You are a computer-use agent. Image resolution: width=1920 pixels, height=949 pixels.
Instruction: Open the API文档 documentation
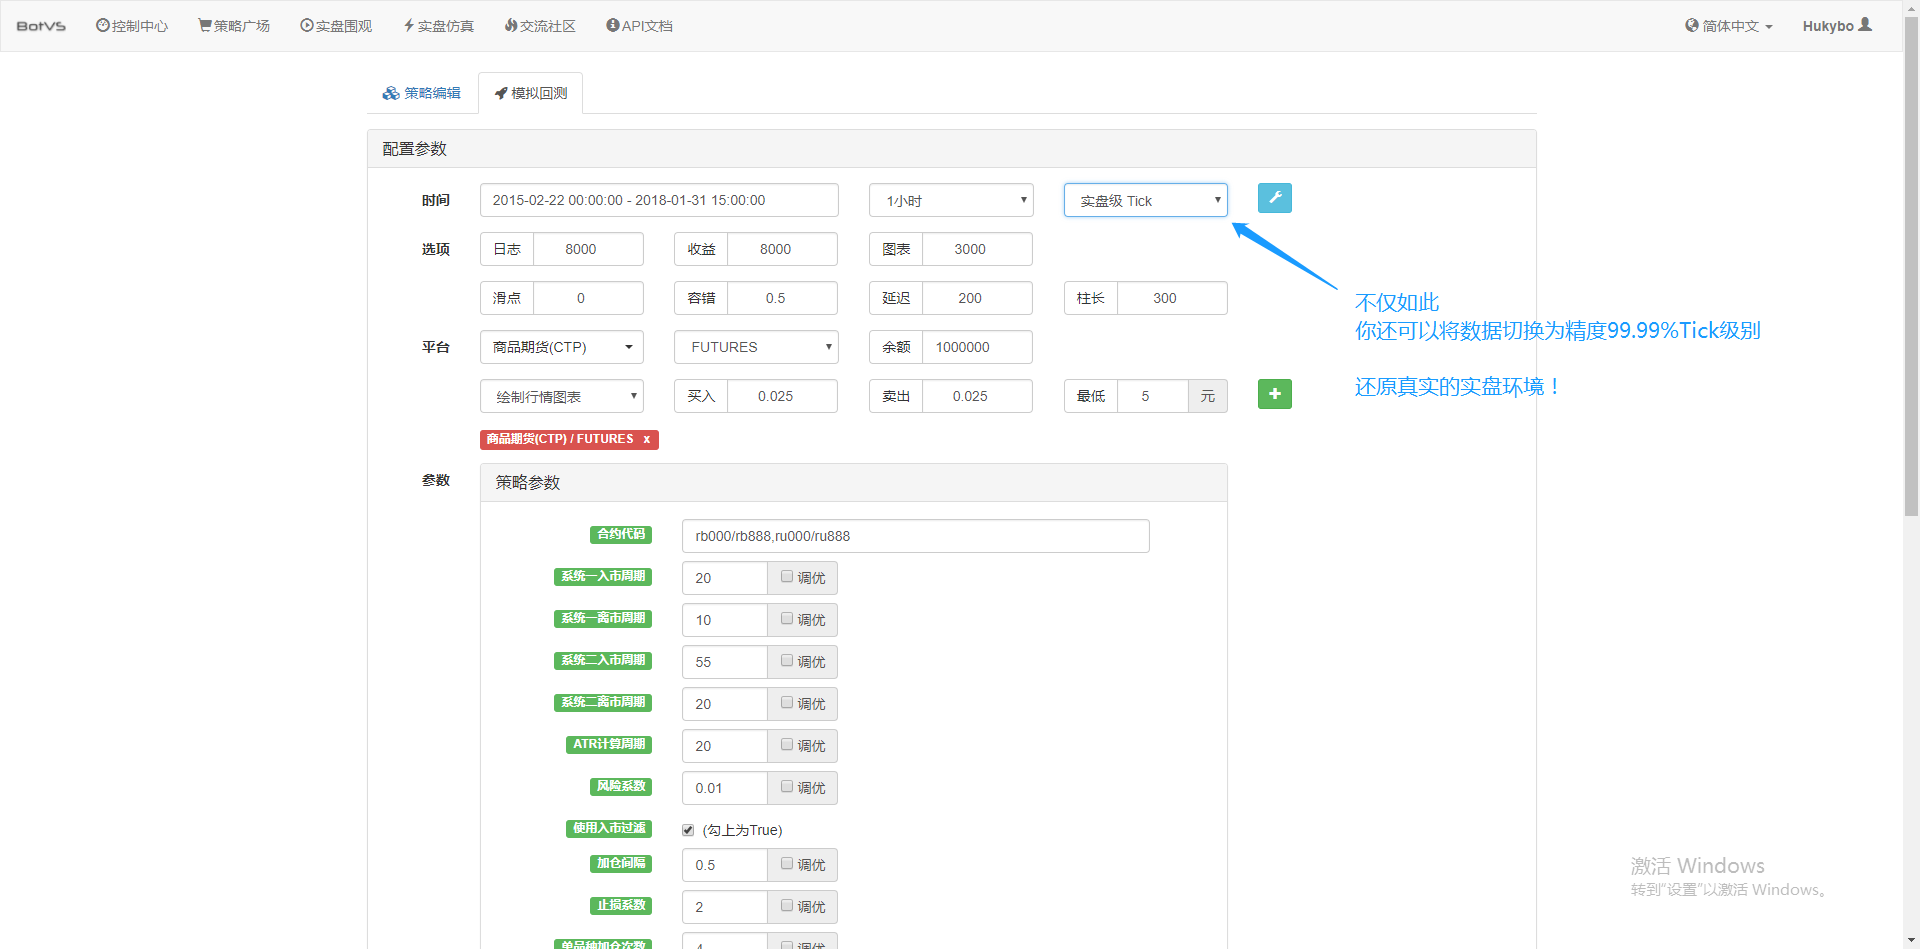pyautogui.click(x=638, y=25)
